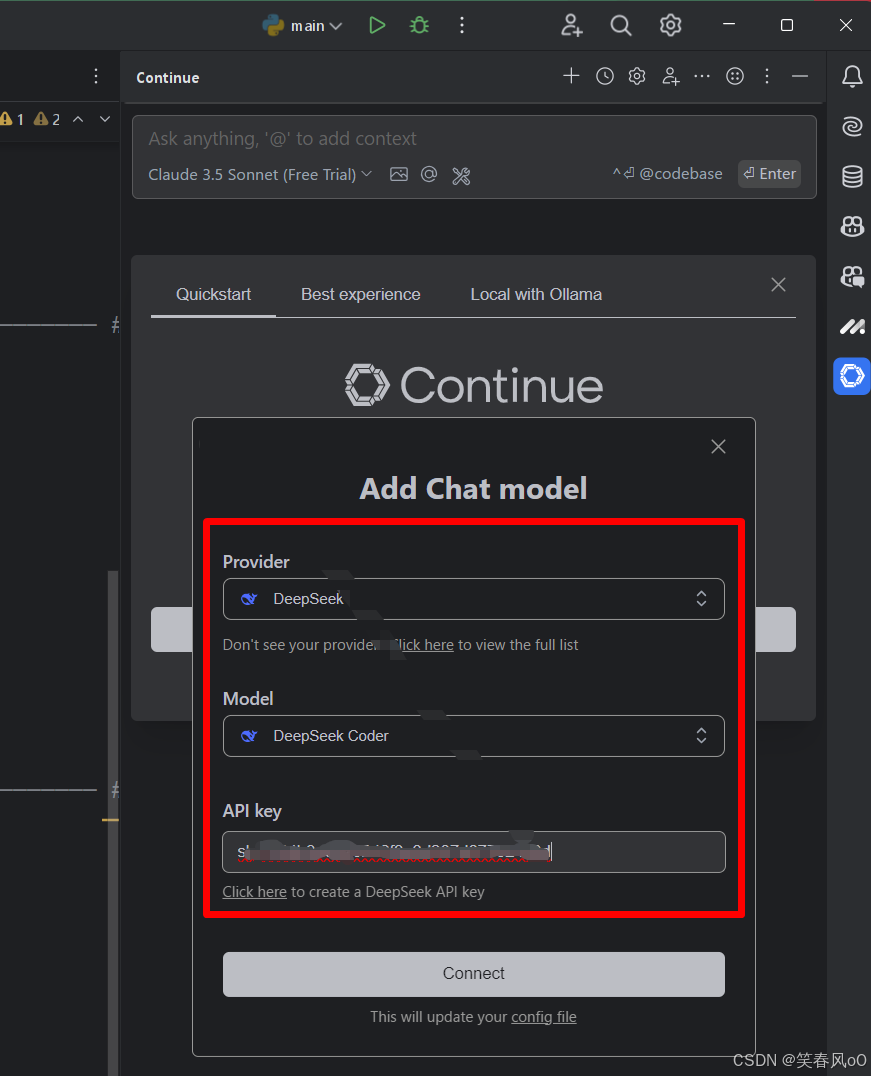Open link to create DeepSeek API key
This screenshot has width=871, height=1076.
255,892
